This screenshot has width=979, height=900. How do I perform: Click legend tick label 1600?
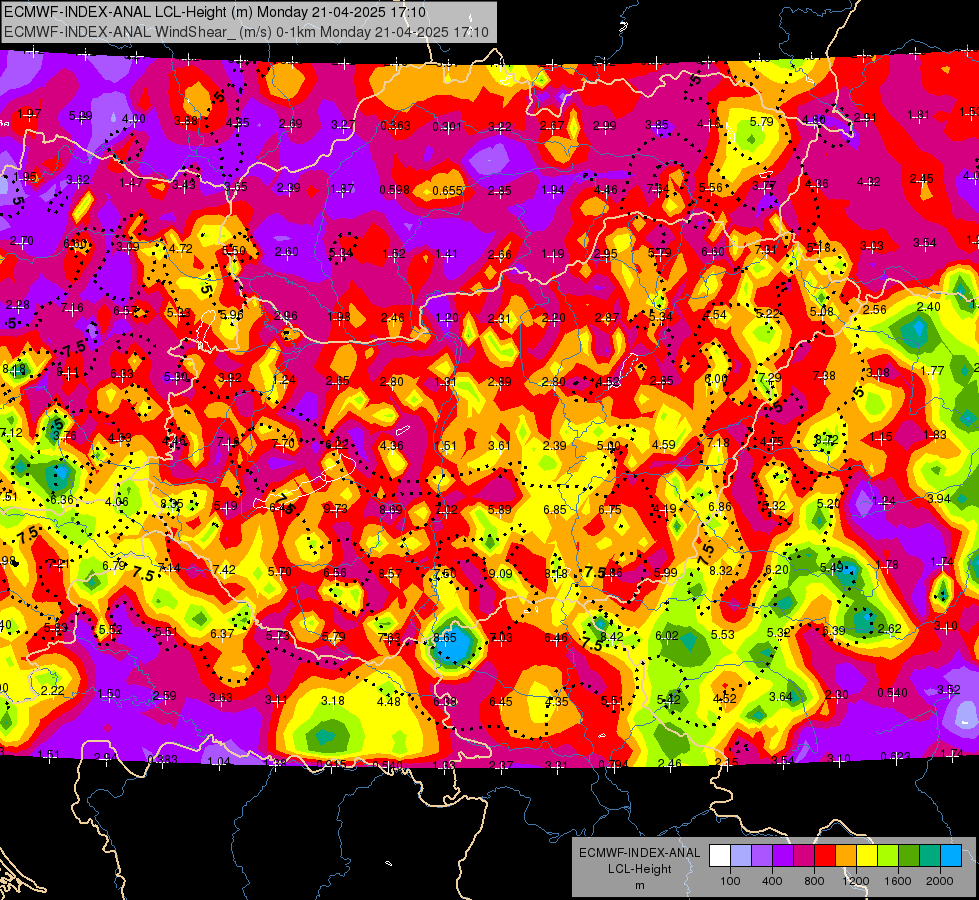pyautogui.click(x=897, y=881)
